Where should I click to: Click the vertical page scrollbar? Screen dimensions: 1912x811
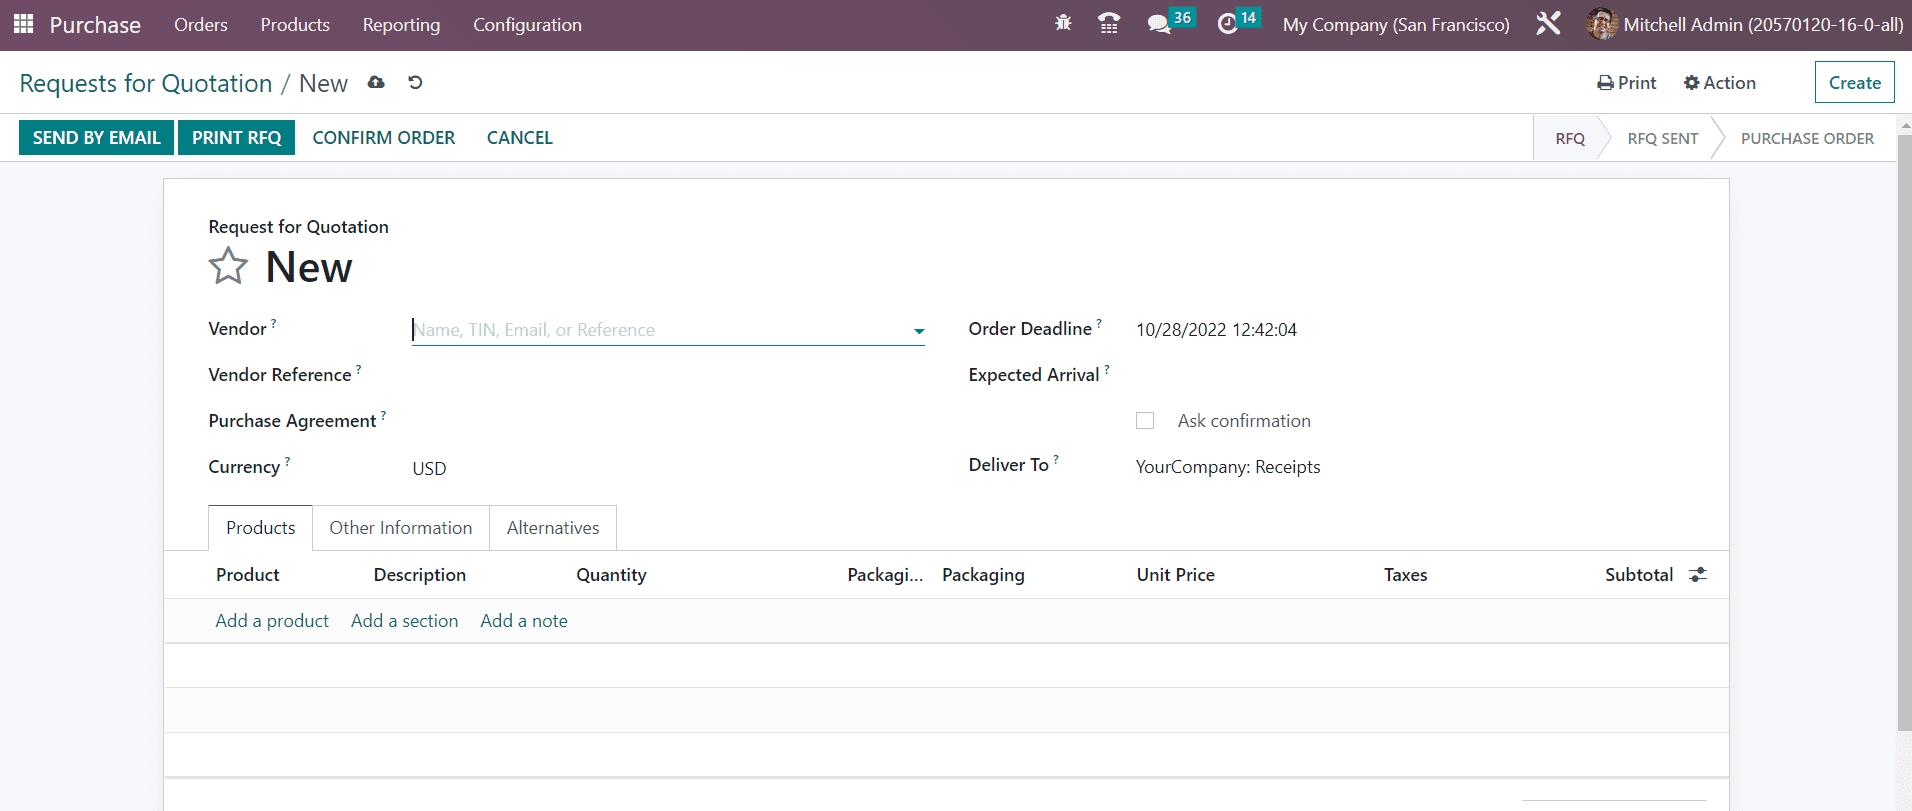1904,430
